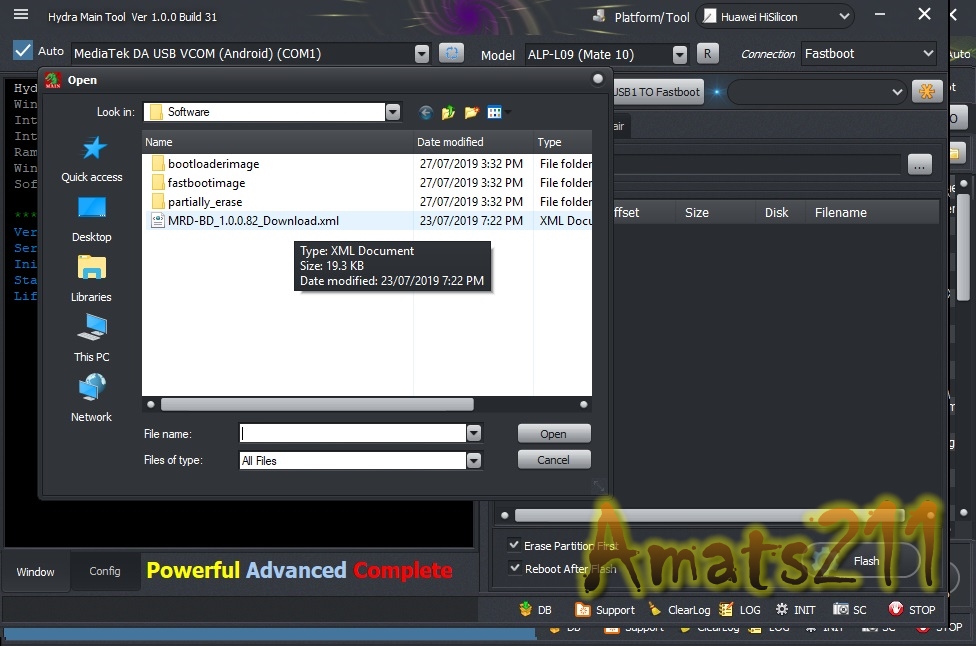Viewport: 976px width, 646px height.
Task: Expand the COM port dropdown arrow
Action: 421,54
